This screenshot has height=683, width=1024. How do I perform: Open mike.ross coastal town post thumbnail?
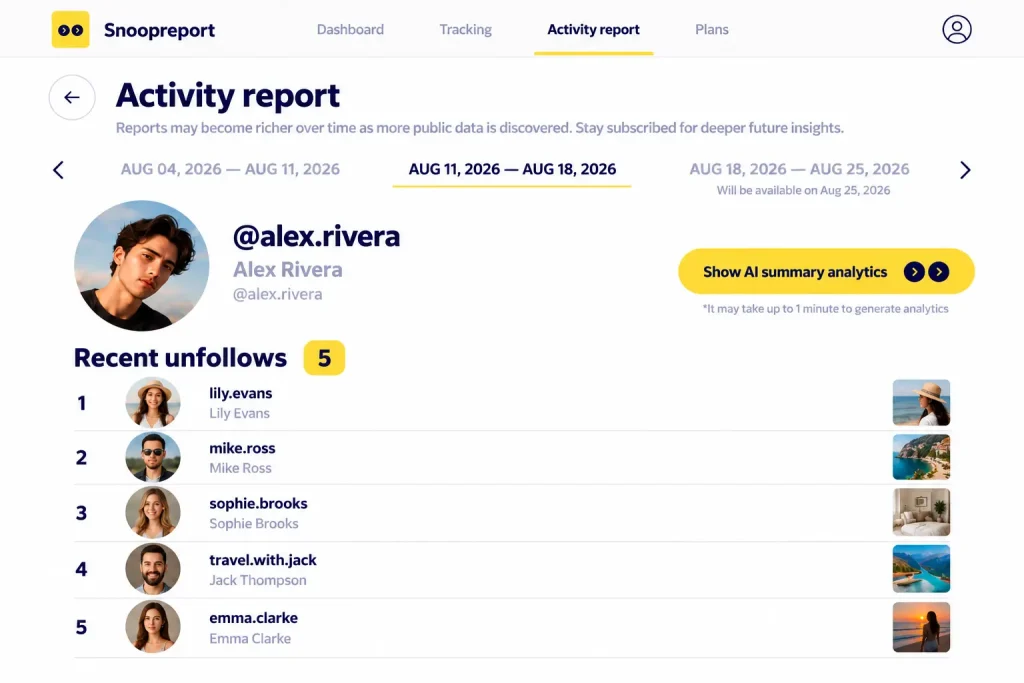[x=921, y=457]
